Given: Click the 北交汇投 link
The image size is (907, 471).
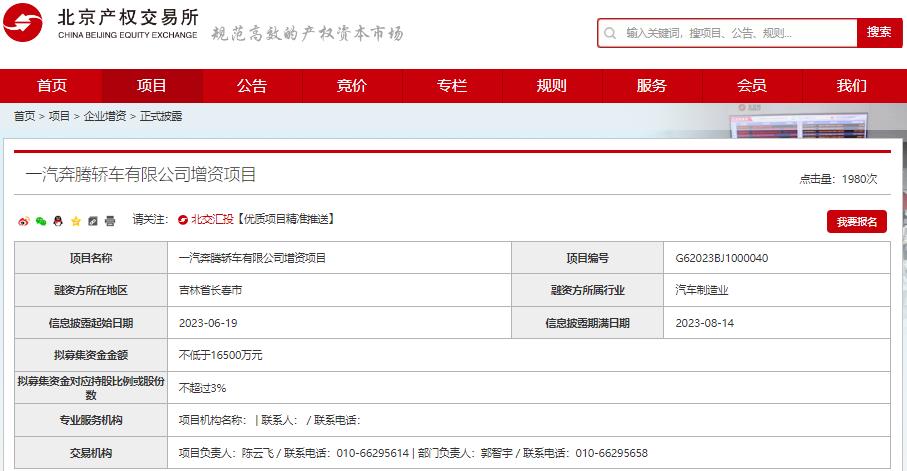Looking at the screenshot, I should click(x=211, y=219).
